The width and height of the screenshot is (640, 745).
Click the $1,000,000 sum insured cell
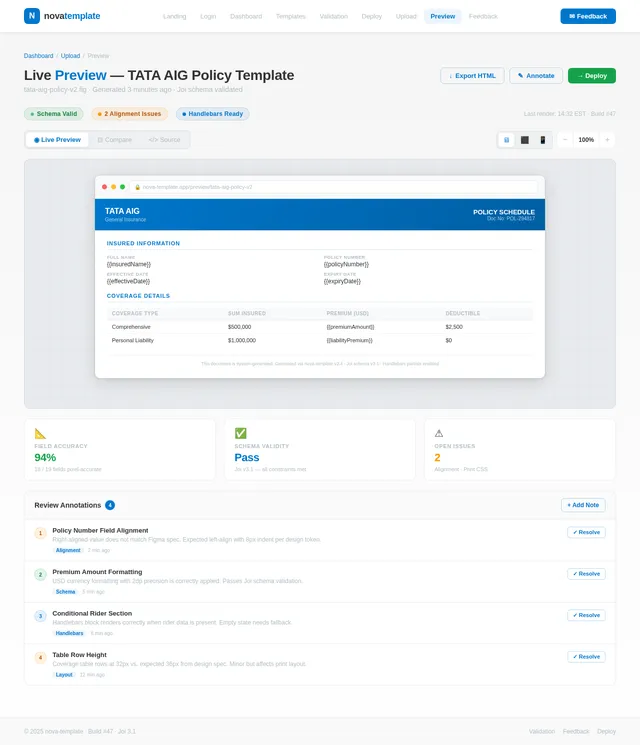point(242,340)
